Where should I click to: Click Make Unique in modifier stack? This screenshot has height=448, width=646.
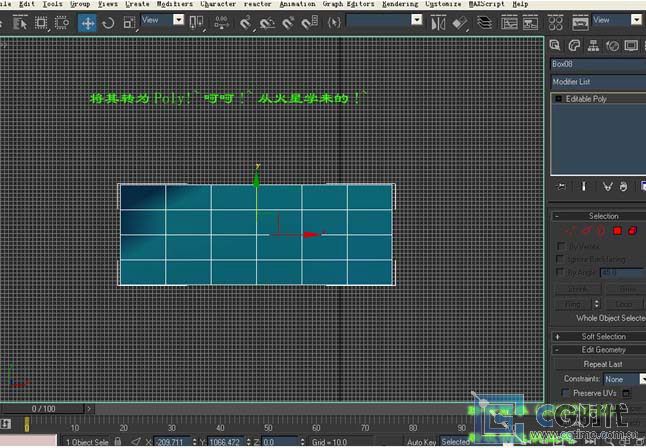click(607, 187)
